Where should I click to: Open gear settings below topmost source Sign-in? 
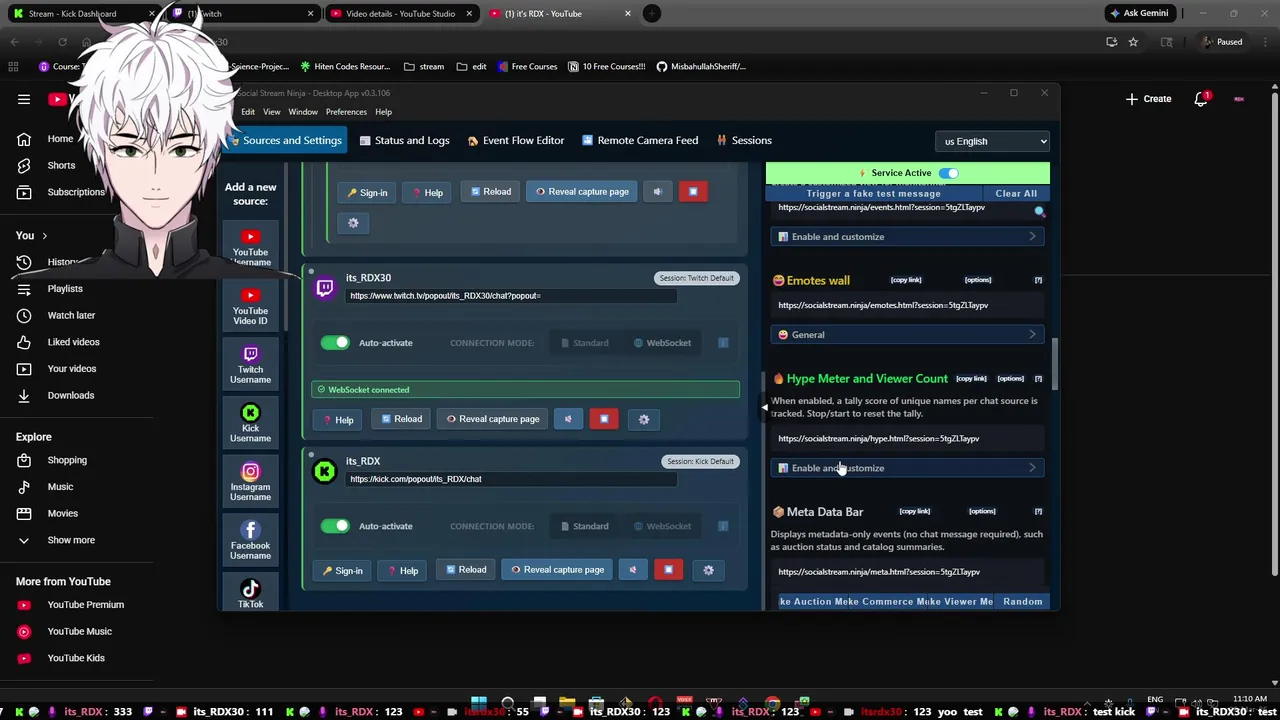click(x=353, y=223)
